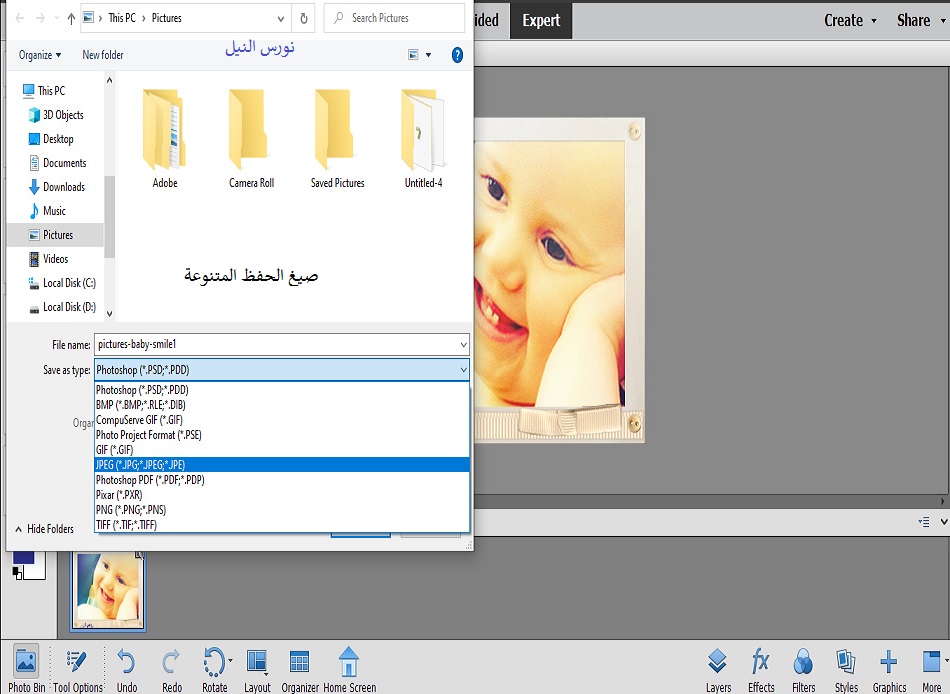The height and width of the screenshot is (694, 950).
Task: Expand the Create dropdown menu
Action: 850,20
